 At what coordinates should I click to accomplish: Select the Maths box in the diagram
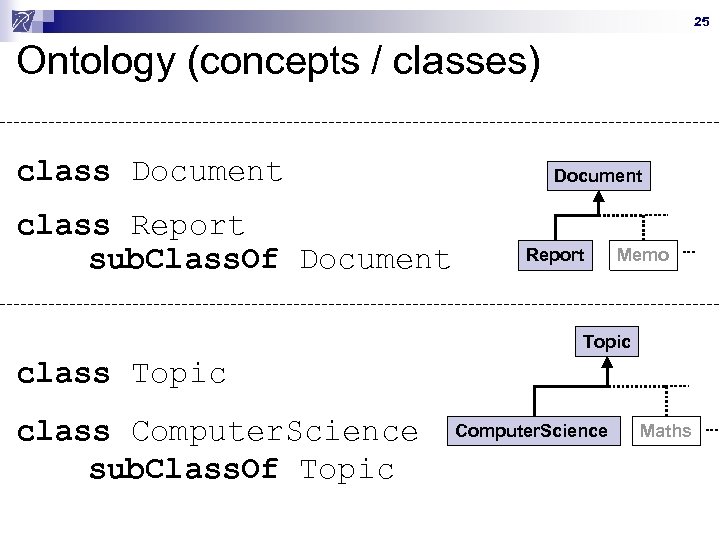click(665, 431)
